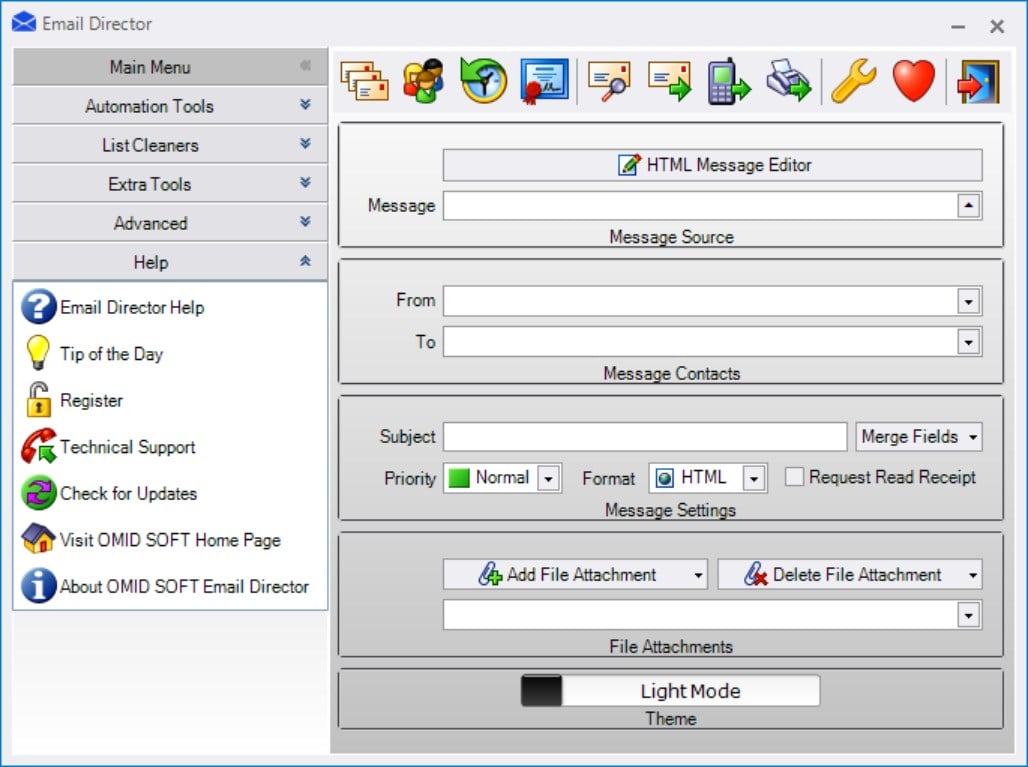Open the HTML Message Editor button

tap(713, 165)
